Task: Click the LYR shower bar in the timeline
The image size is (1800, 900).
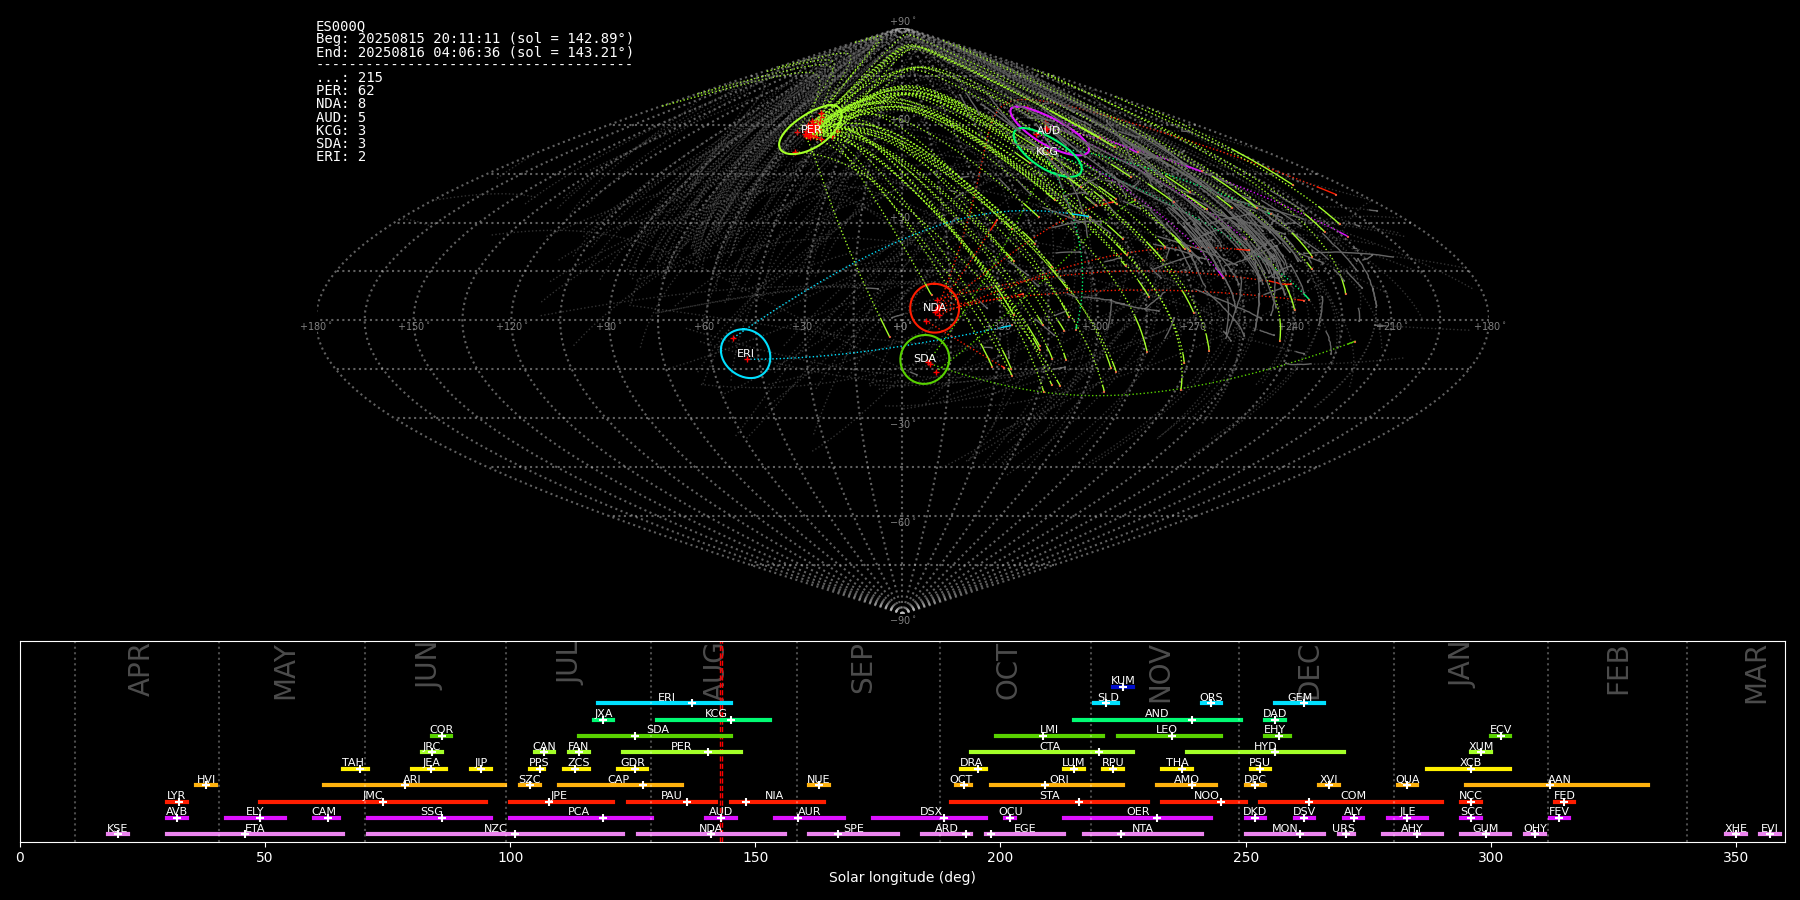Action: click(x=177, y=802)
